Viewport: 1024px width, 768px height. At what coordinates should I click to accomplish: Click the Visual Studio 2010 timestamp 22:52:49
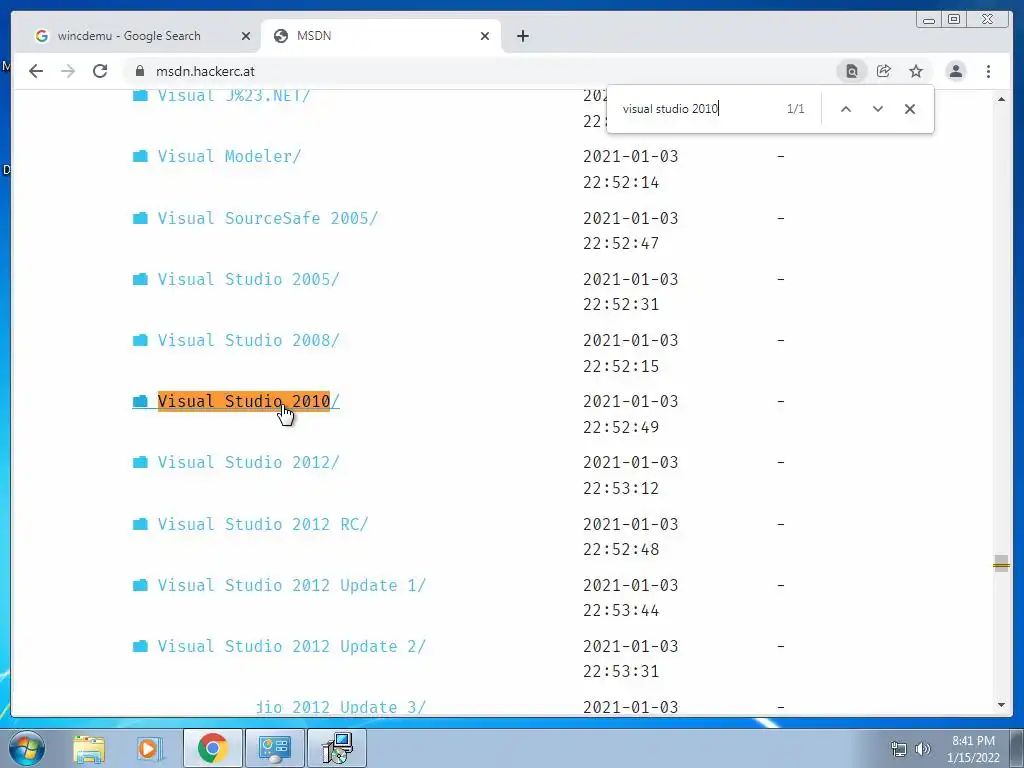621,427
